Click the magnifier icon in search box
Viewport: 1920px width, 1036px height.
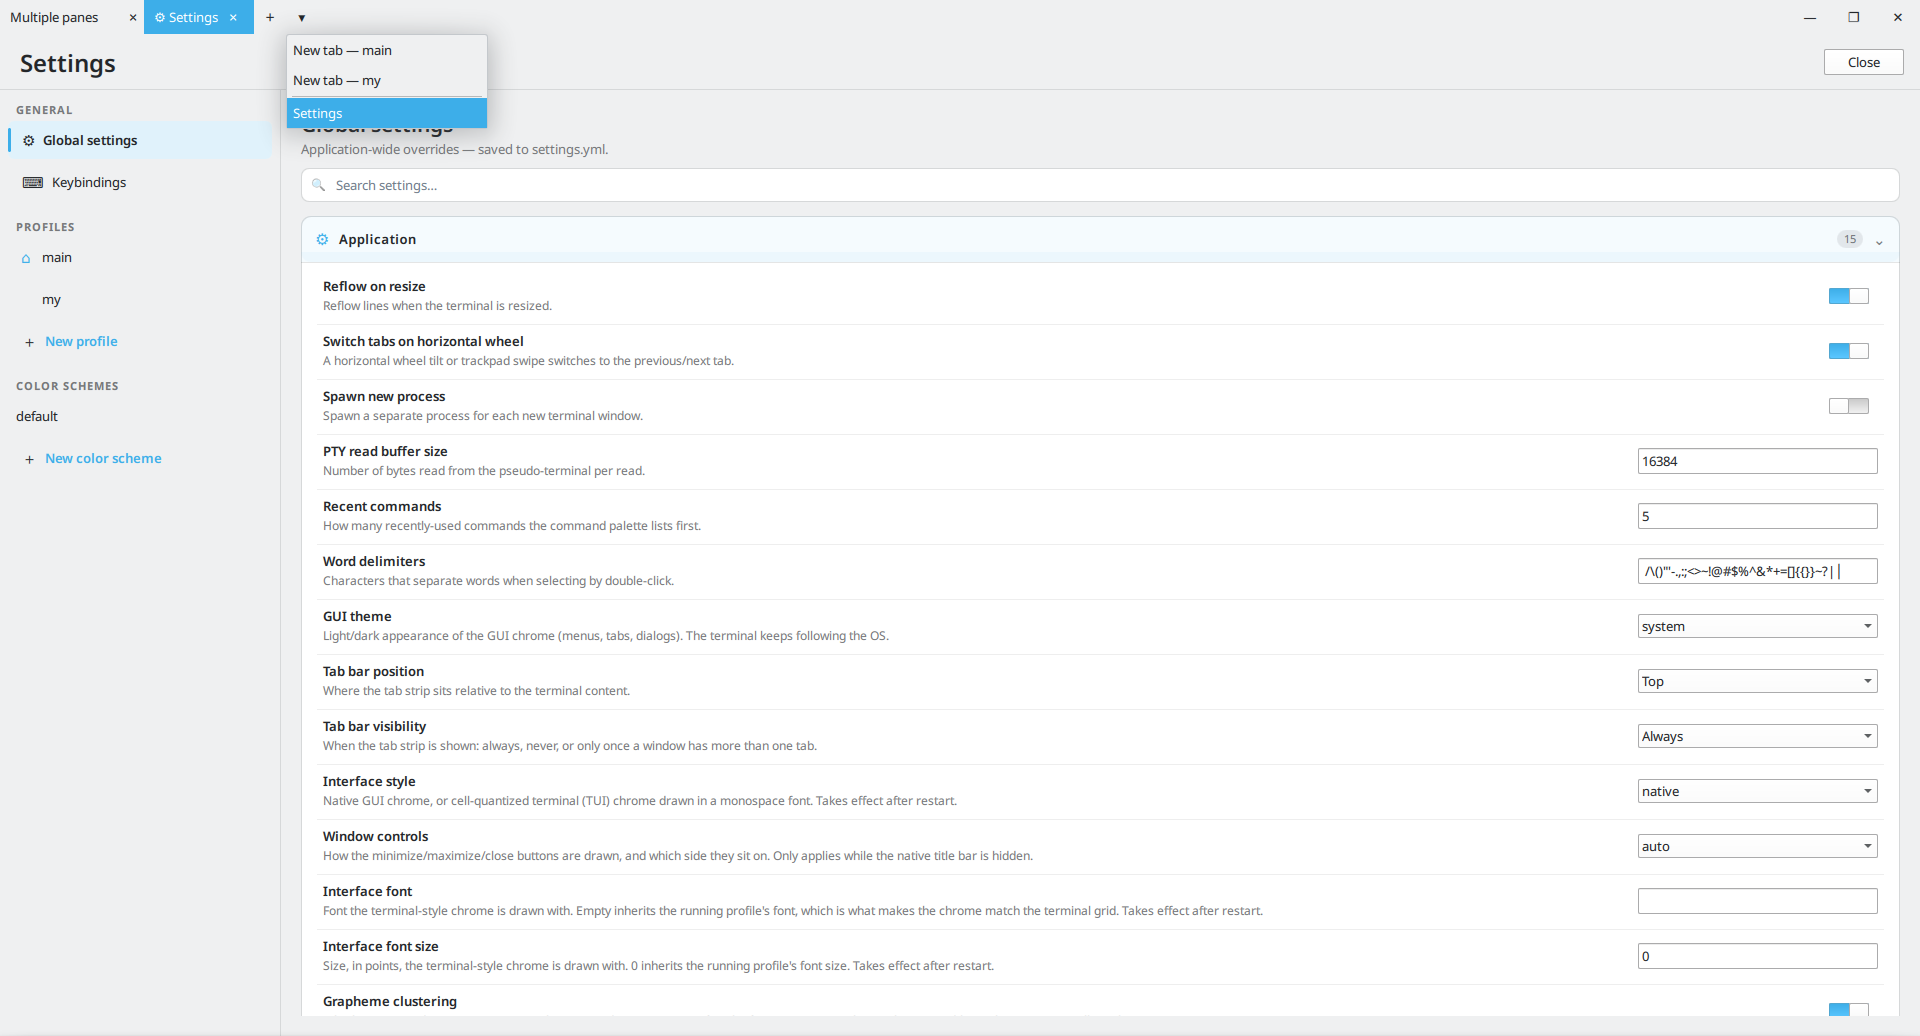318,185
